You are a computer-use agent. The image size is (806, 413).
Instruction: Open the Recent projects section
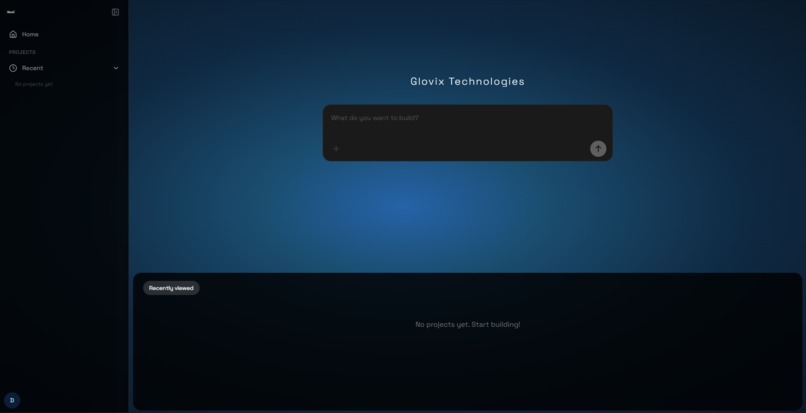64,68
